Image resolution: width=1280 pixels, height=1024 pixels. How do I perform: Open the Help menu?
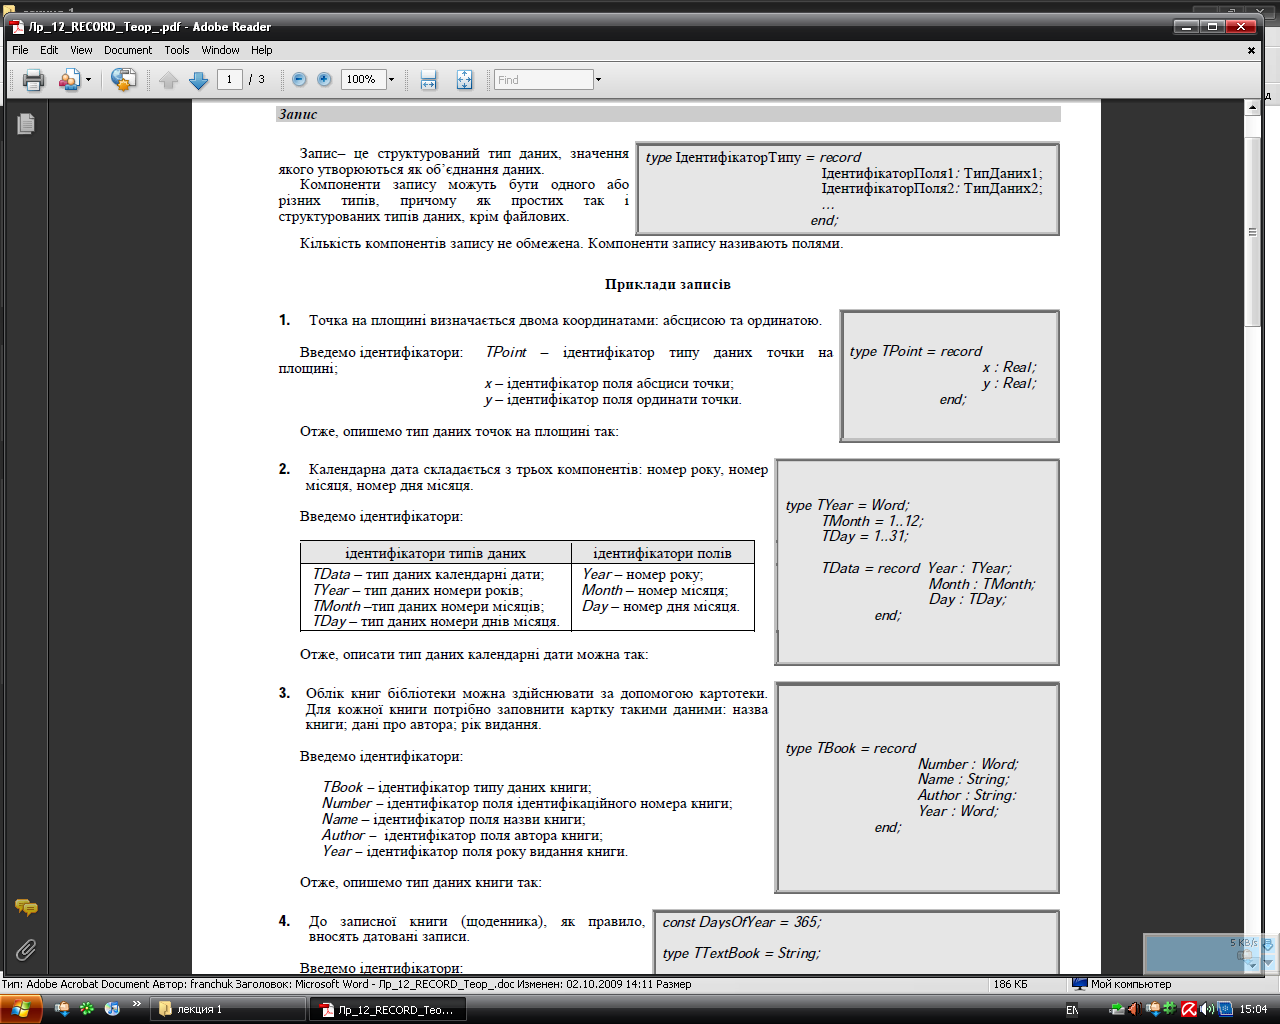[262, 50]
